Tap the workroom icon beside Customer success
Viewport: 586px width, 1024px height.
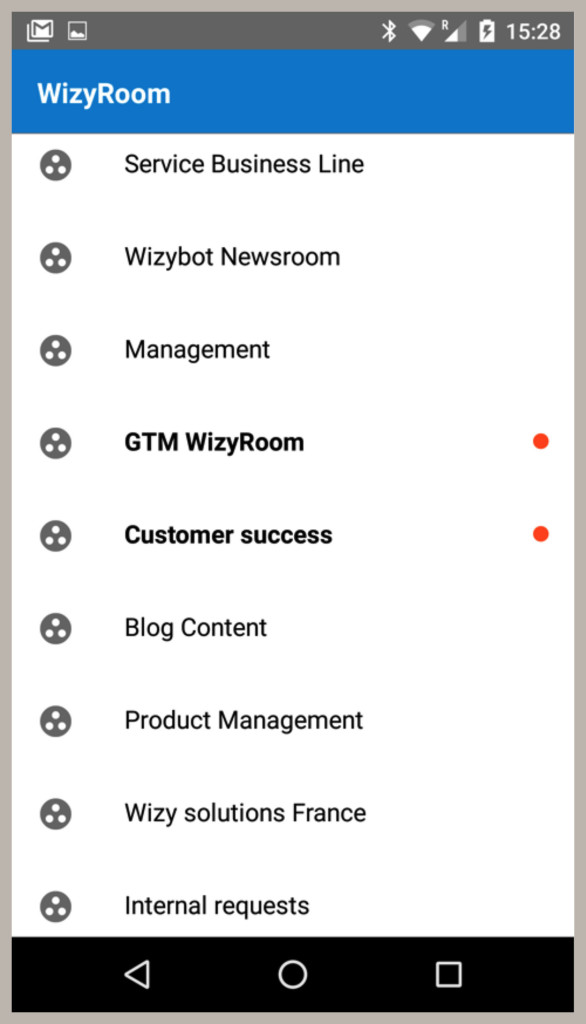[56, 536]
